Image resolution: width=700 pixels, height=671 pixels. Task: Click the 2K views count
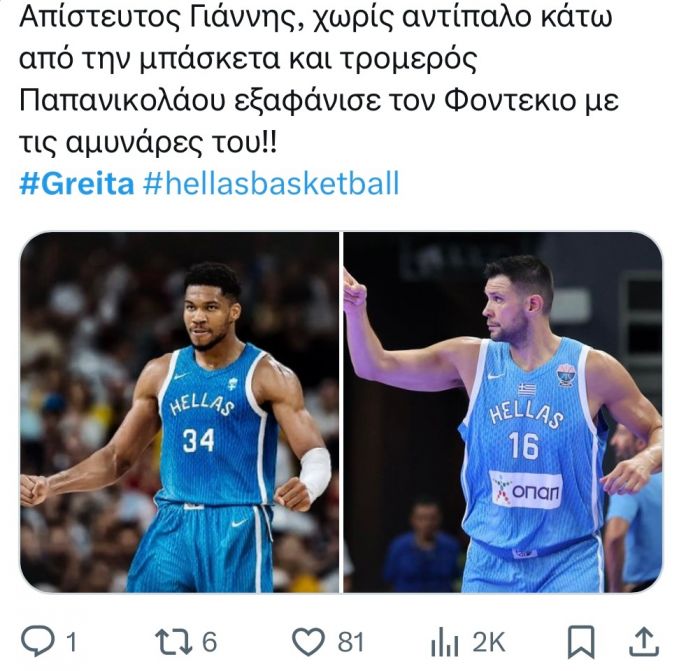[489, 642]
